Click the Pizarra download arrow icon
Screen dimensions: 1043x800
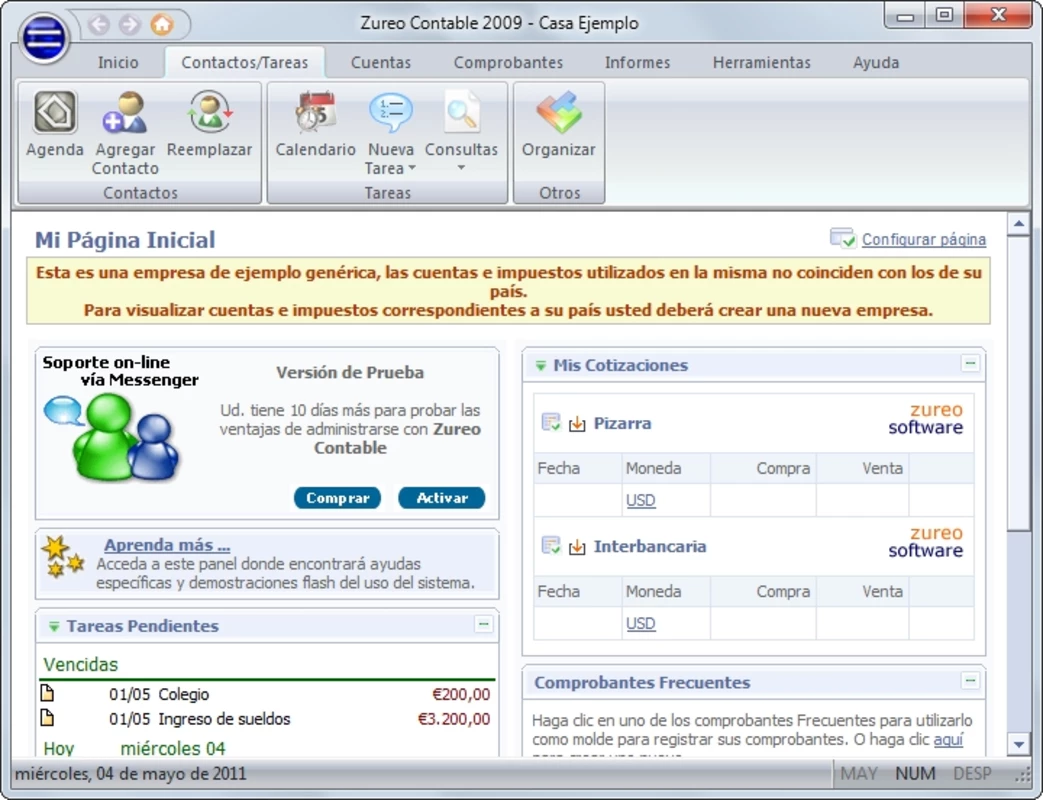pos(577,424)
